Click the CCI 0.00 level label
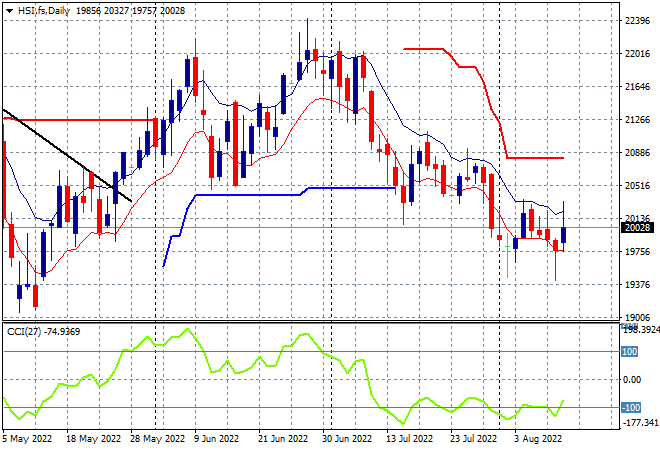This screenshot has height=450, width=660. [x=632, y=380]
